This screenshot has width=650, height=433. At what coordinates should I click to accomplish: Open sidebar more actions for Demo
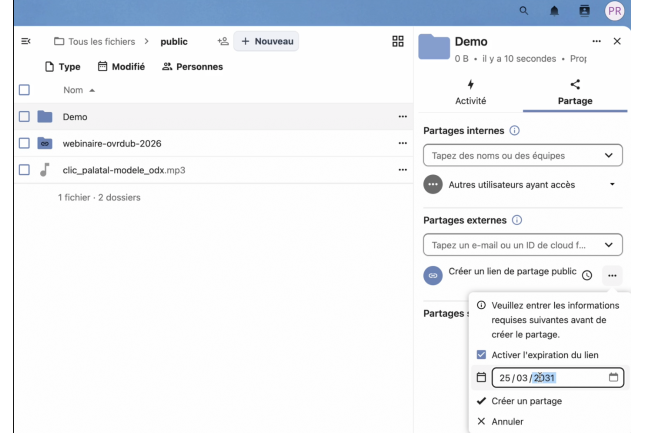(x=597, y=41)
